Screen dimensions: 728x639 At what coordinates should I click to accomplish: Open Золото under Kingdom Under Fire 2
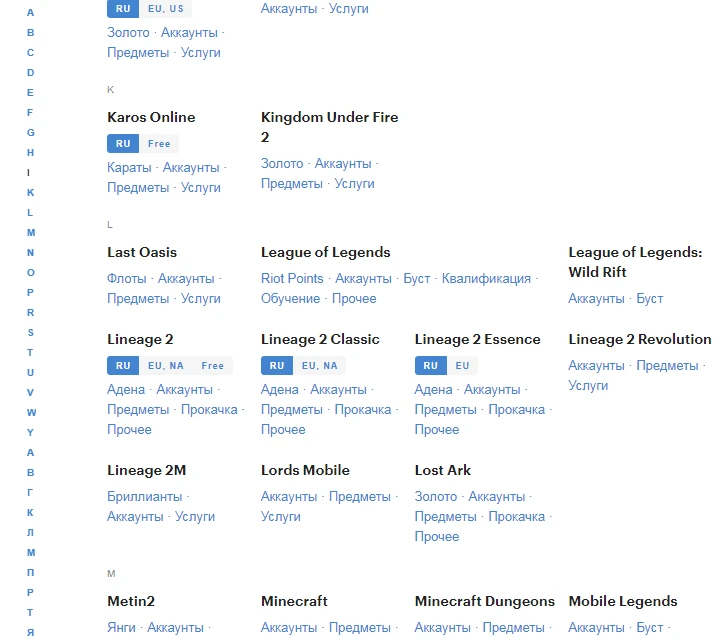click(x=282, y=163)
